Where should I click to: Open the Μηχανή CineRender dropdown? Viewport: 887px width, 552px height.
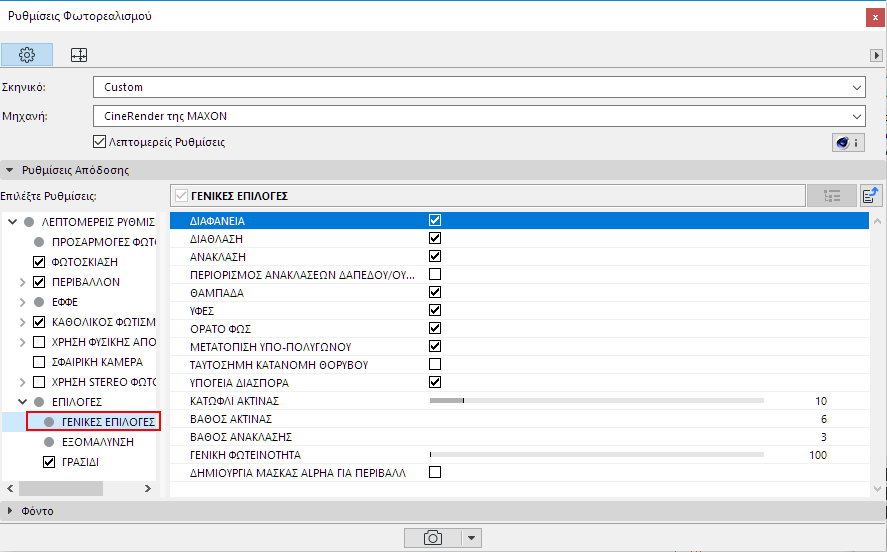pyautogui.click(x=479, y=116)
